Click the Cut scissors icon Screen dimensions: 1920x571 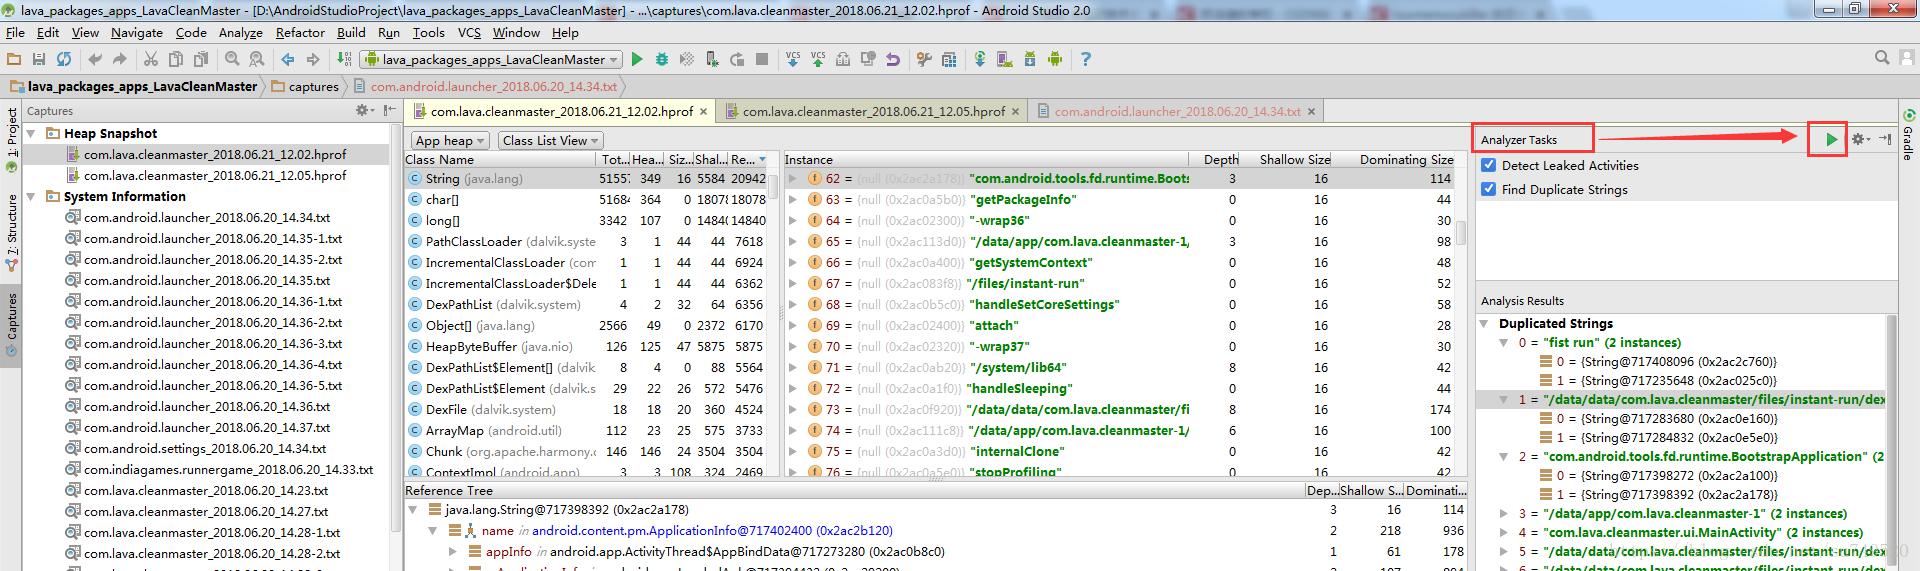pyautogui.click(x=151, y=59)
